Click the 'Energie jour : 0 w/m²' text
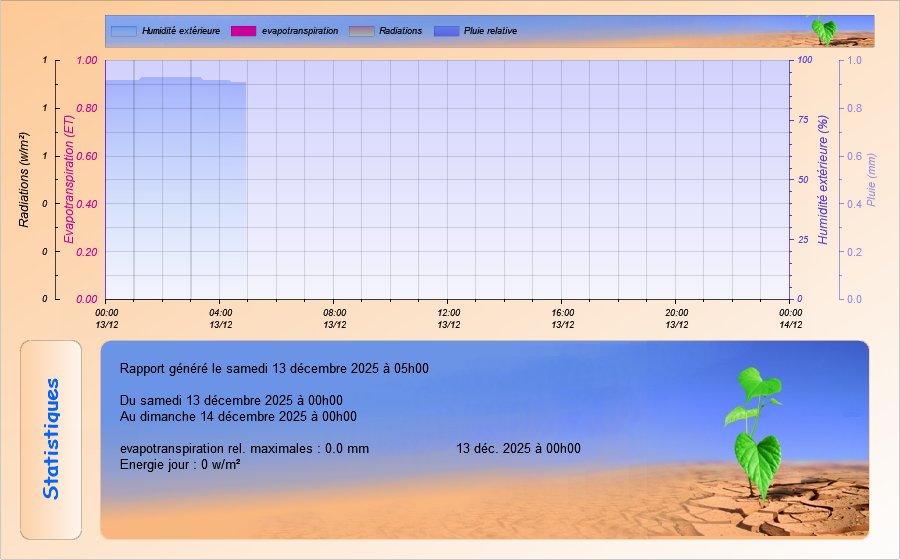Viewport: 900px width, 560px height. (x=180, y=464)
